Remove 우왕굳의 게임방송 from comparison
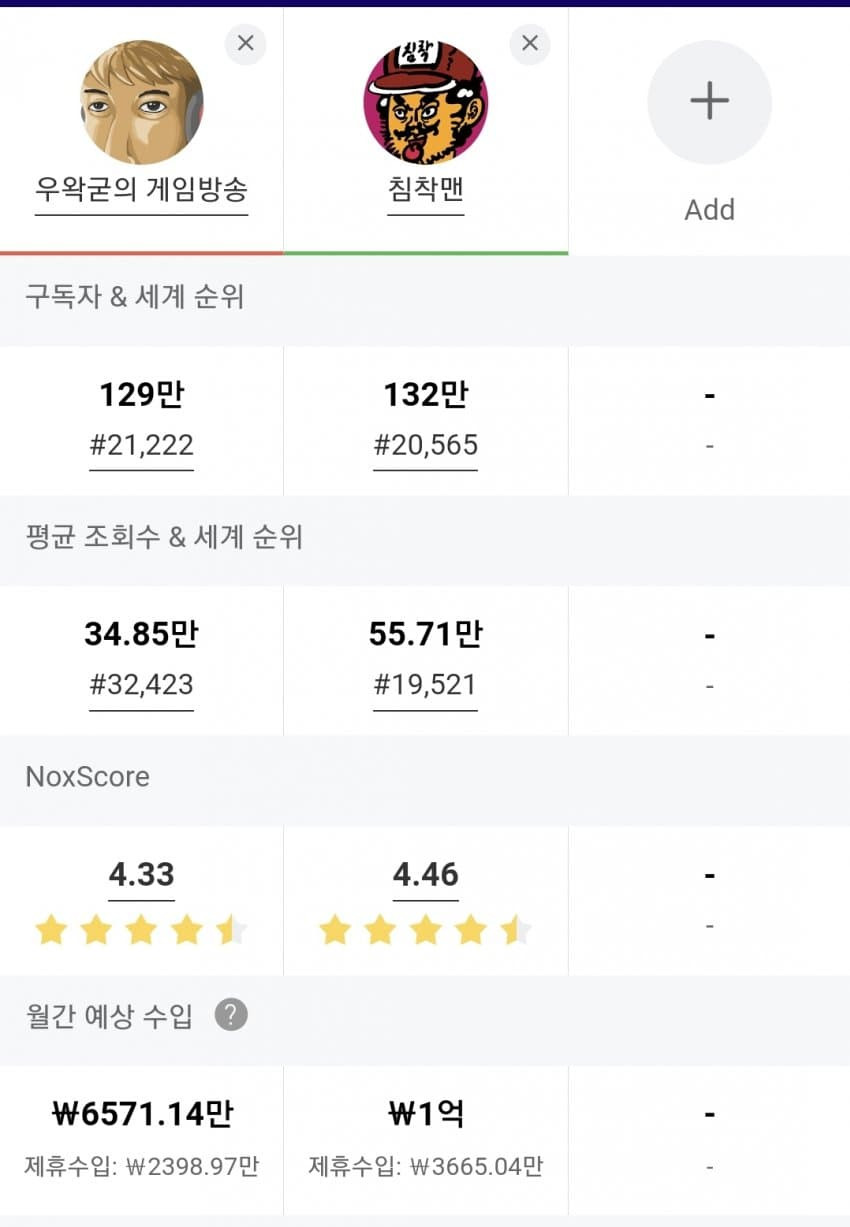The height and width of the screenshot is (1227, 850). (x=245, y=44)
